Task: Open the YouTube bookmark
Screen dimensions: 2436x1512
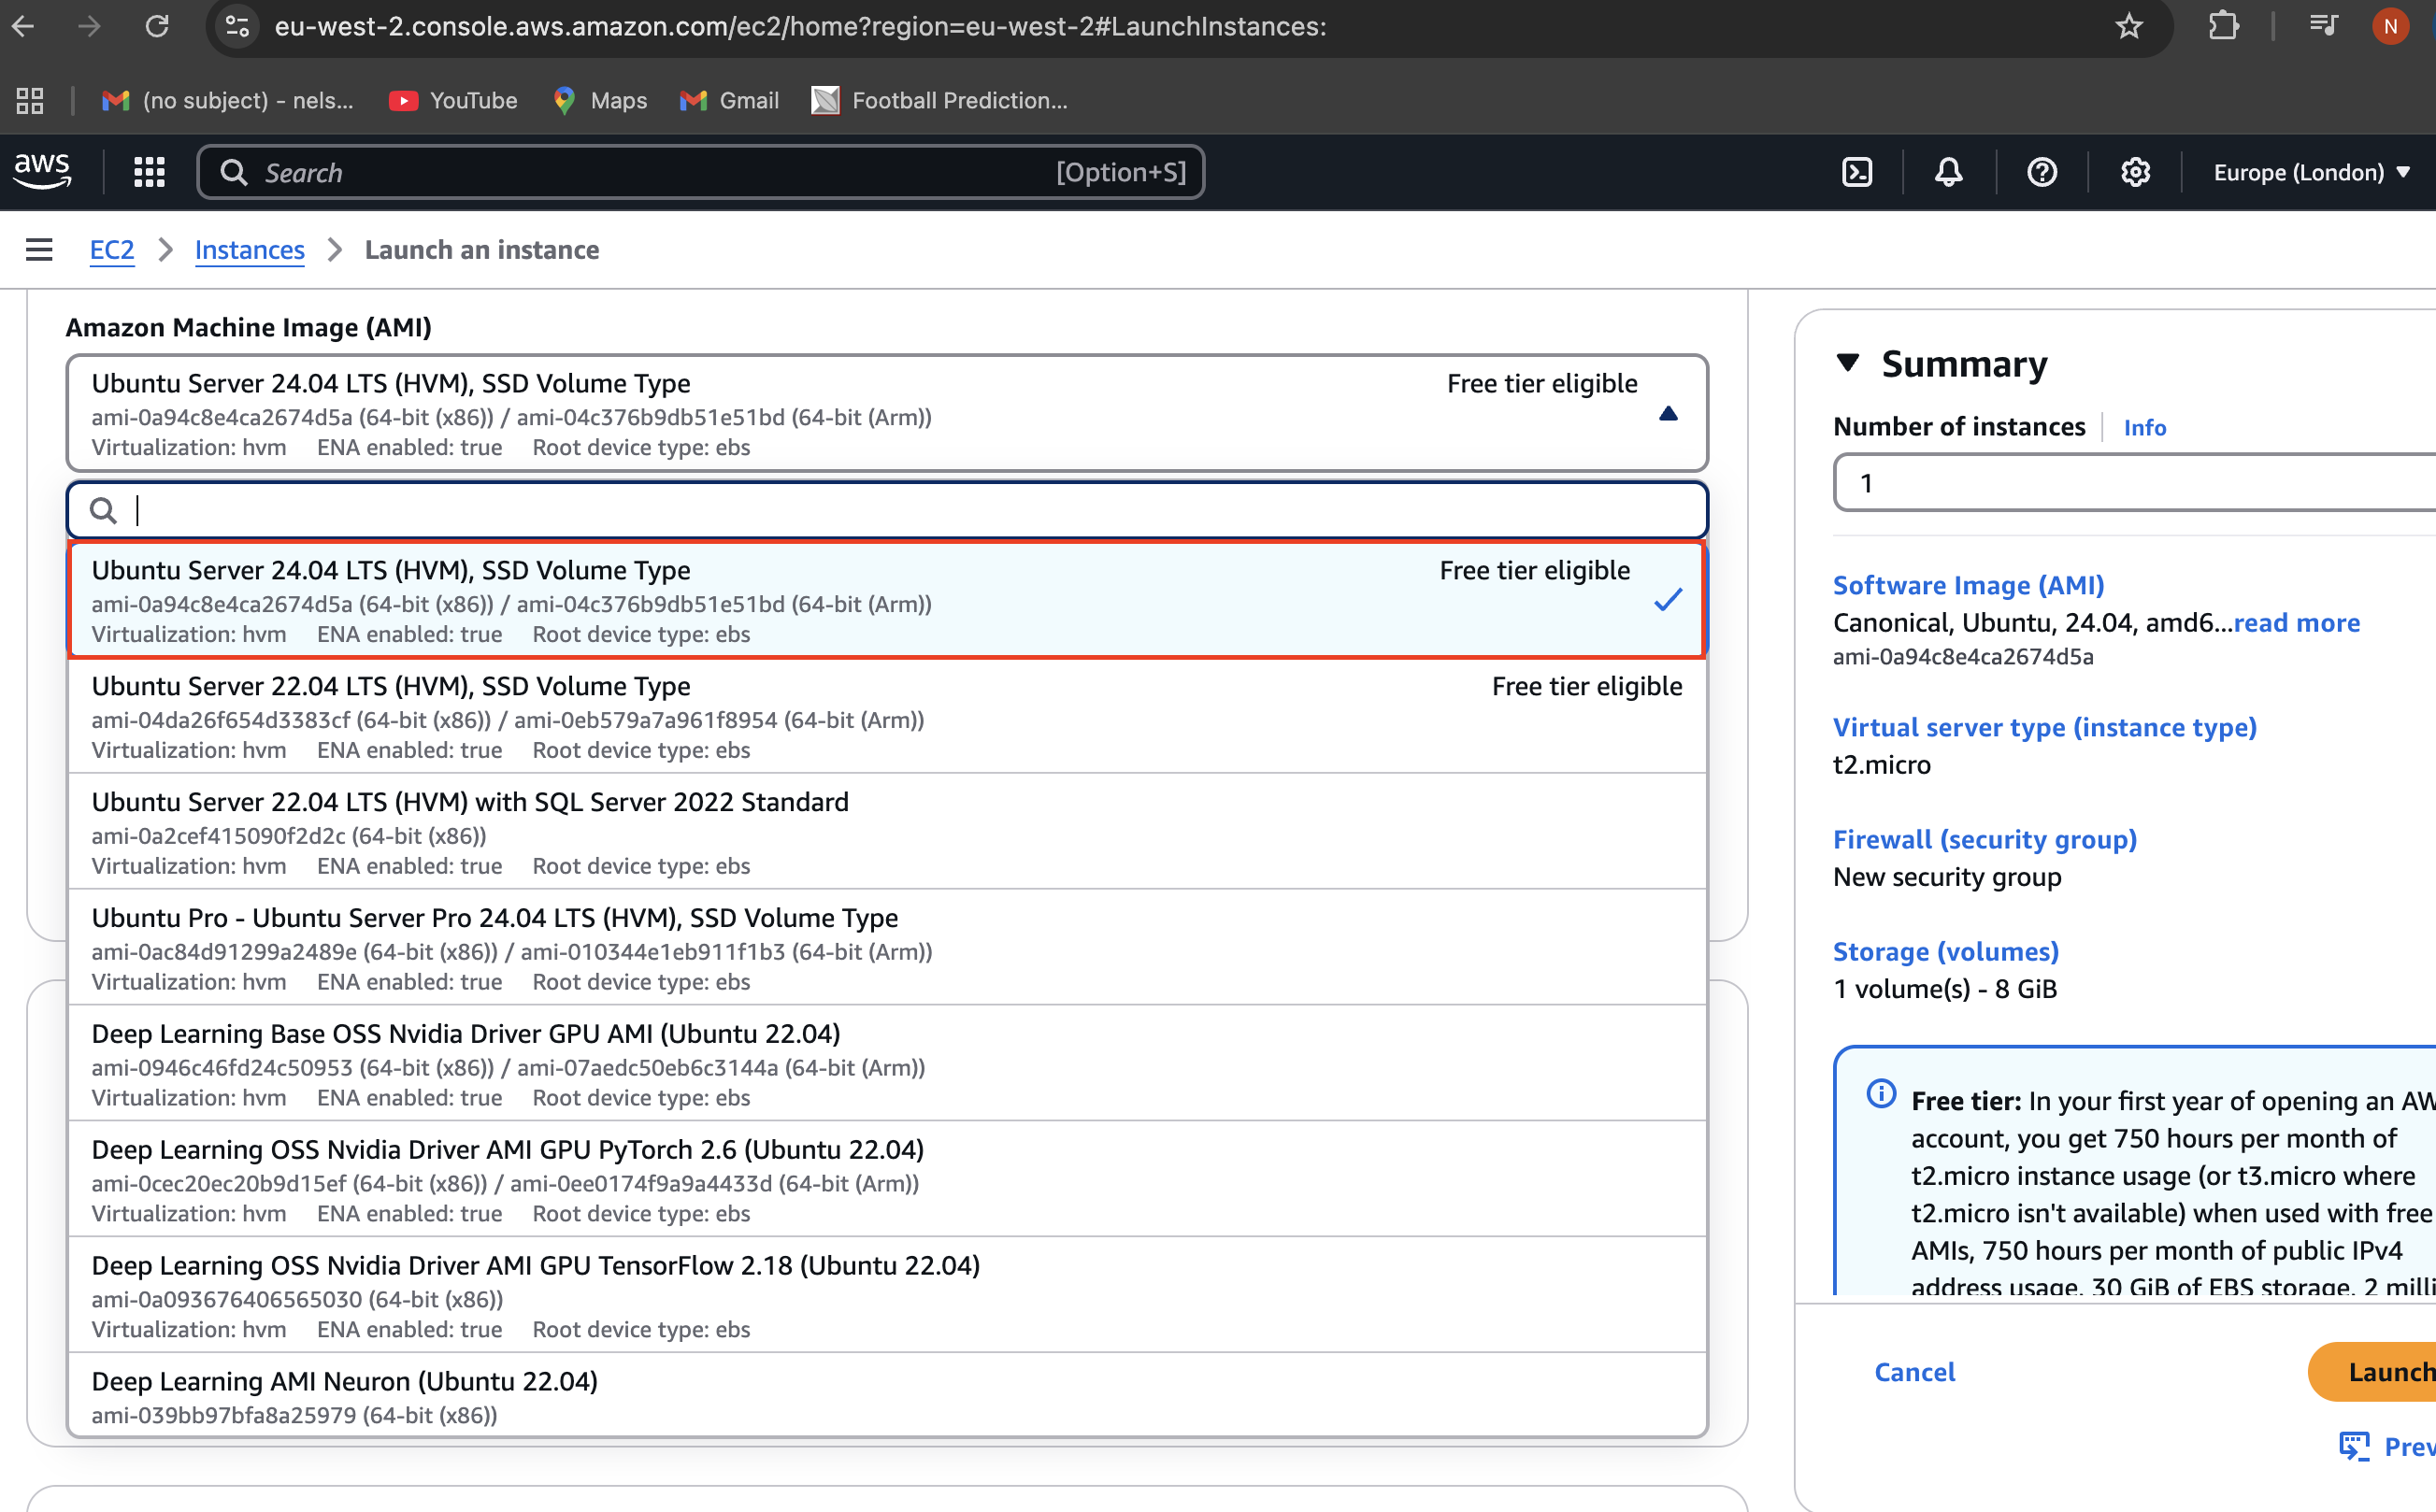Action: point(453,100)
